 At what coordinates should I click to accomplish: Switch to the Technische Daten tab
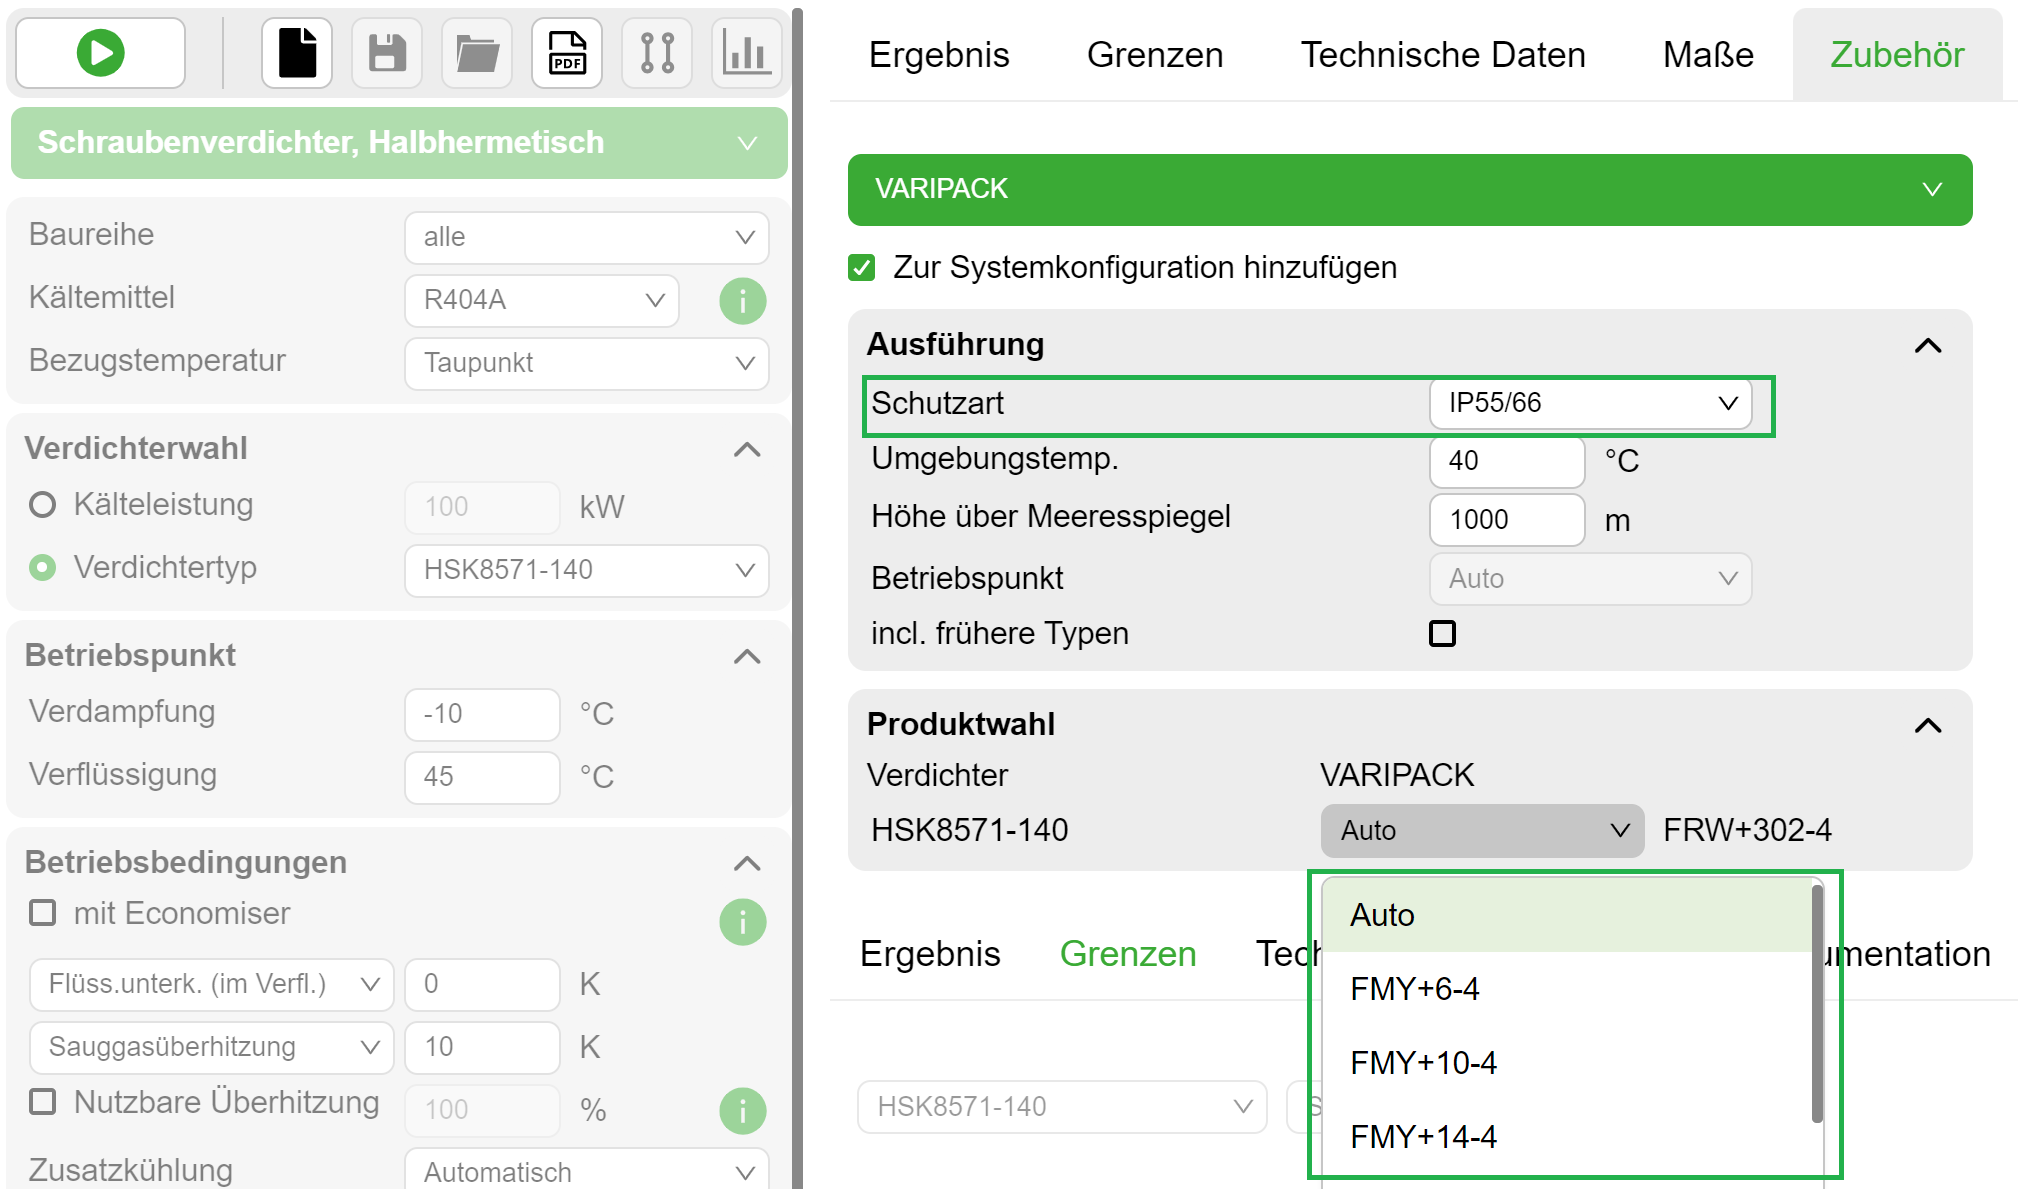1443,54
